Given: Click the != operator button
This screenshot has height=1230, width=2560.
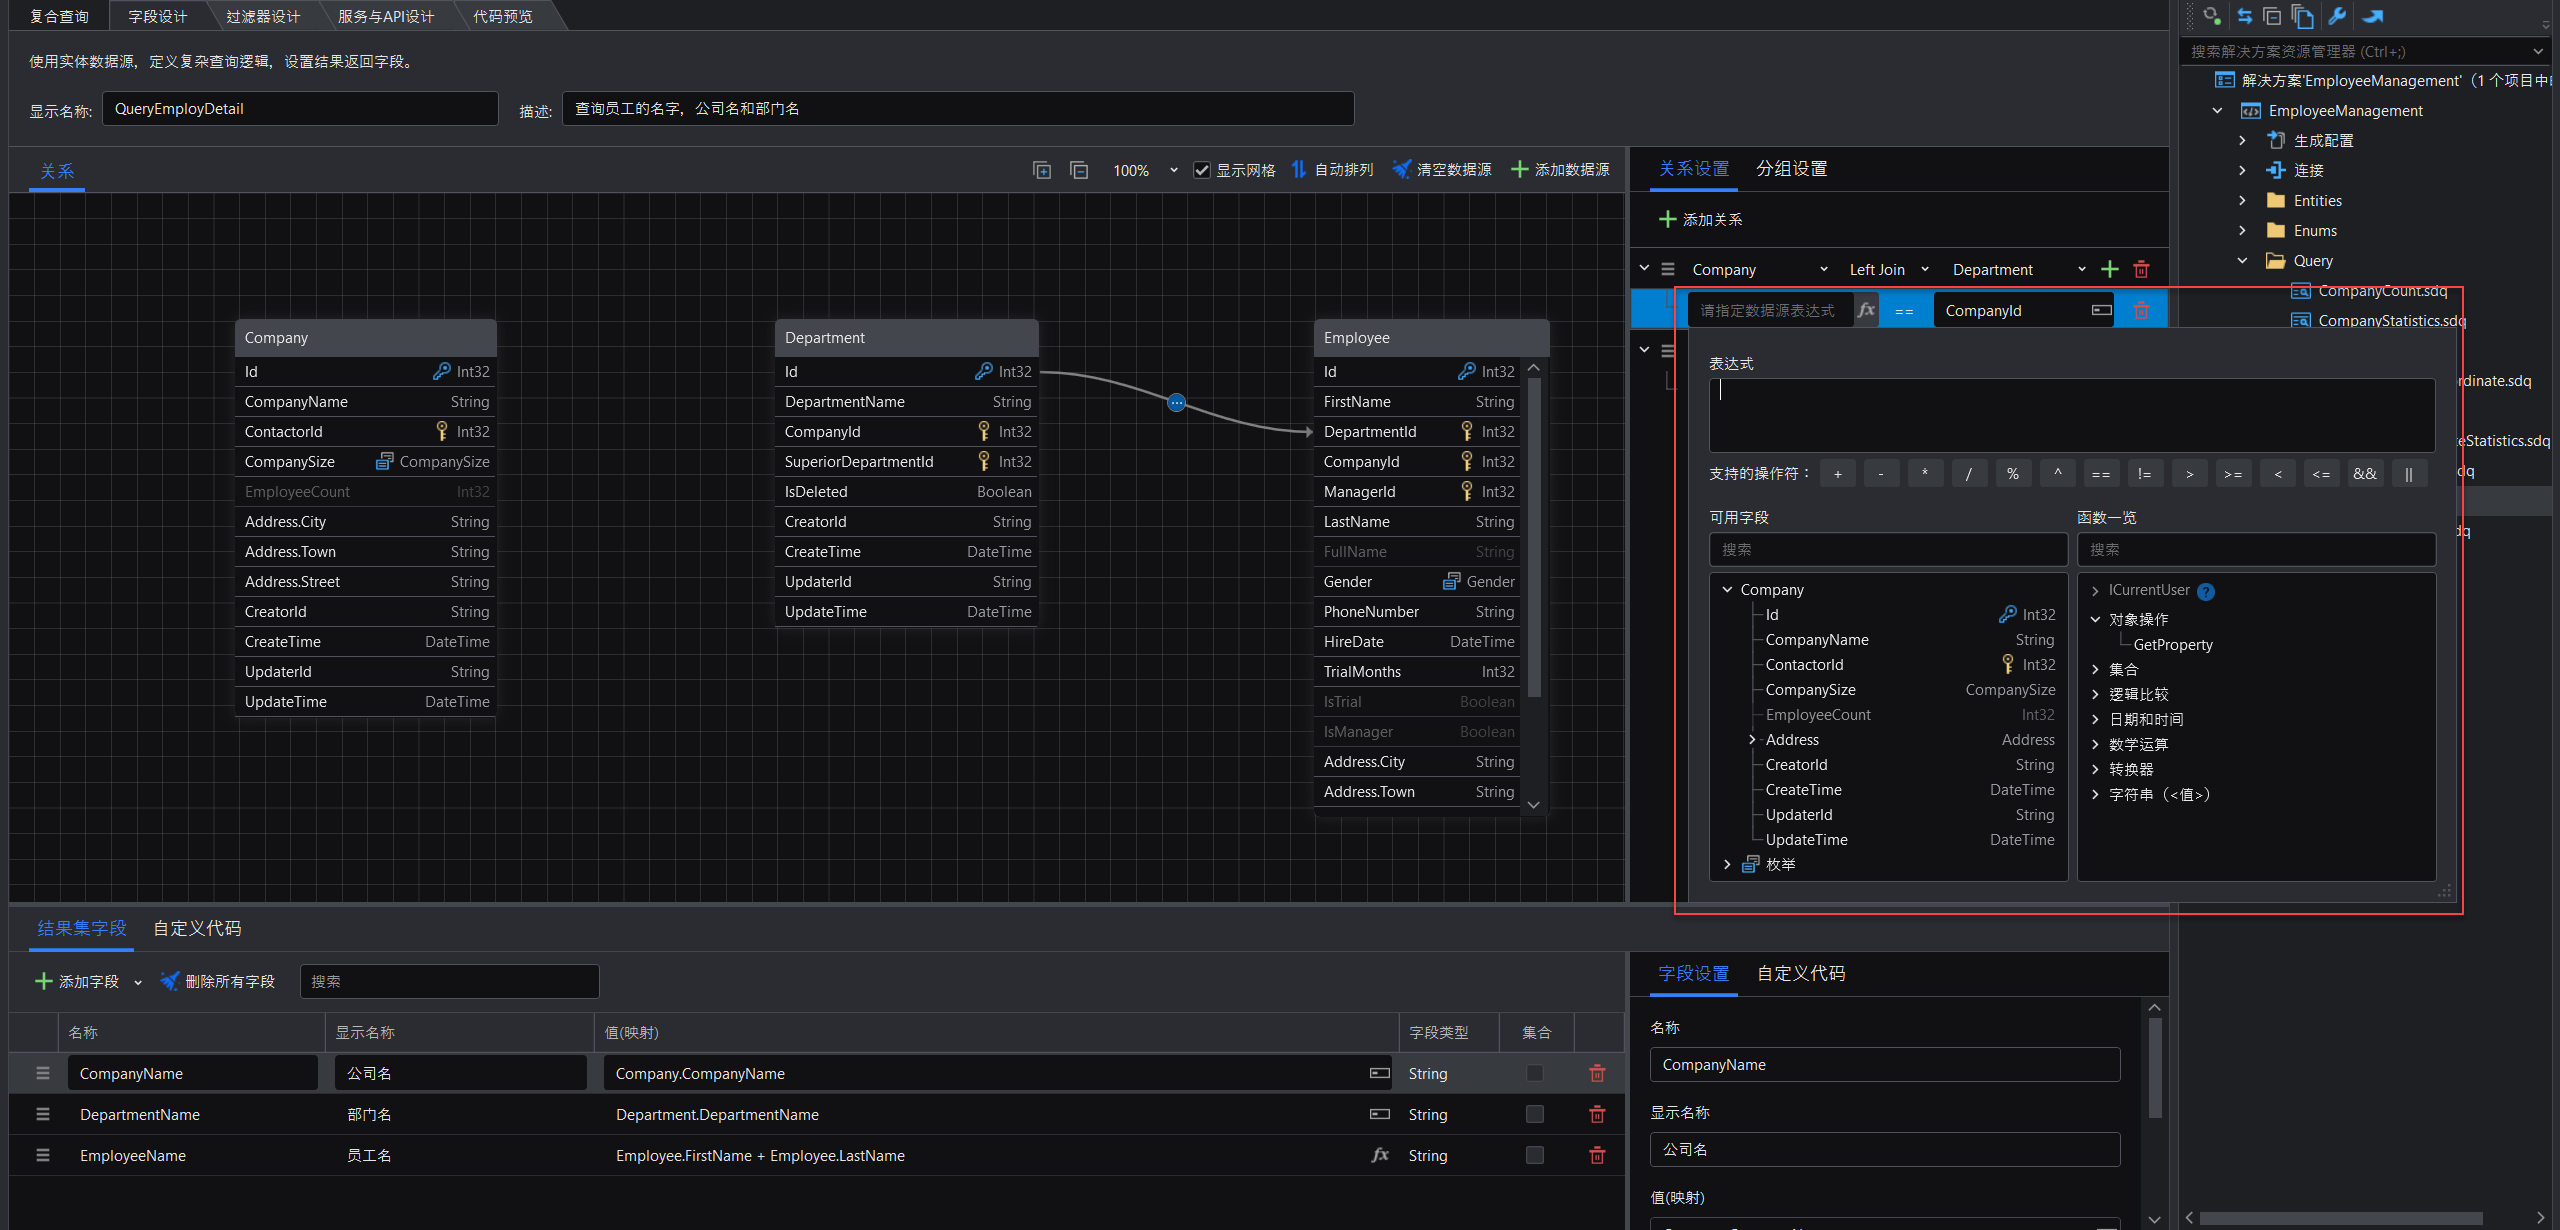Looking at the screenshot, I should pos(2145,474).
